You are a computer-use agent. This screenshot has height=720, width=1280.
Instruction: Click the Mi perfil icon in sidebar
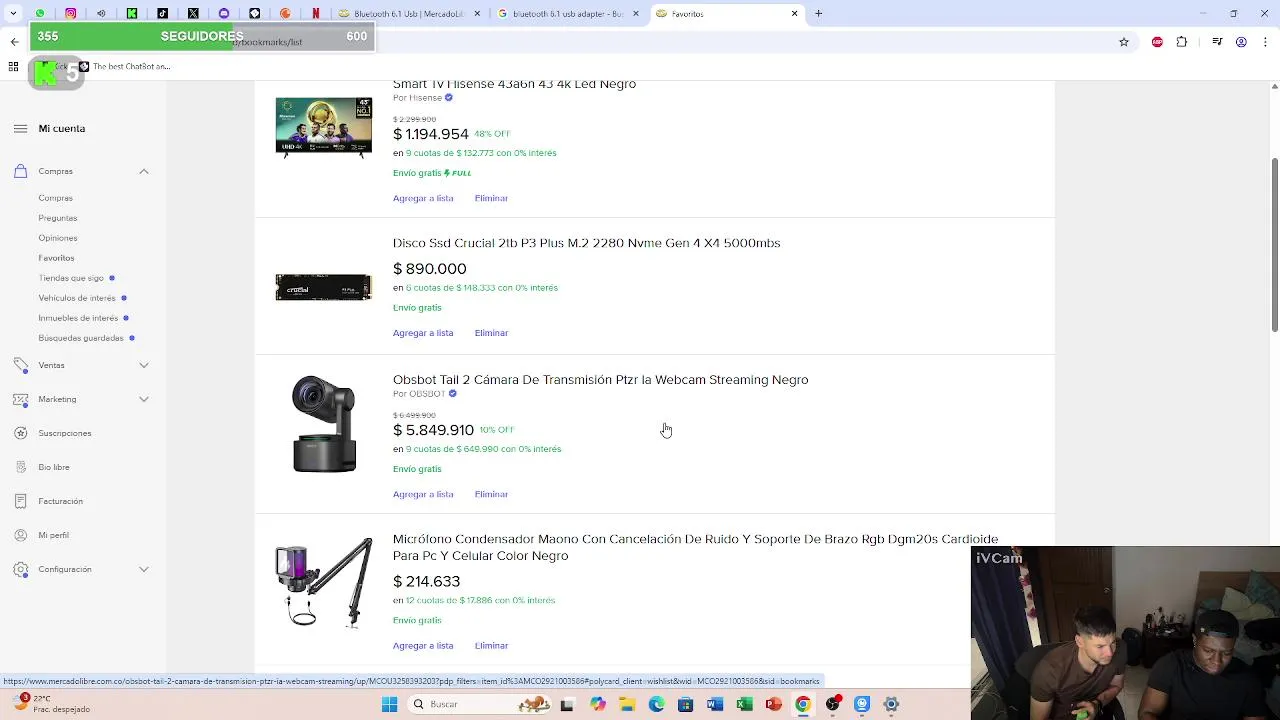tap(20, 535)
